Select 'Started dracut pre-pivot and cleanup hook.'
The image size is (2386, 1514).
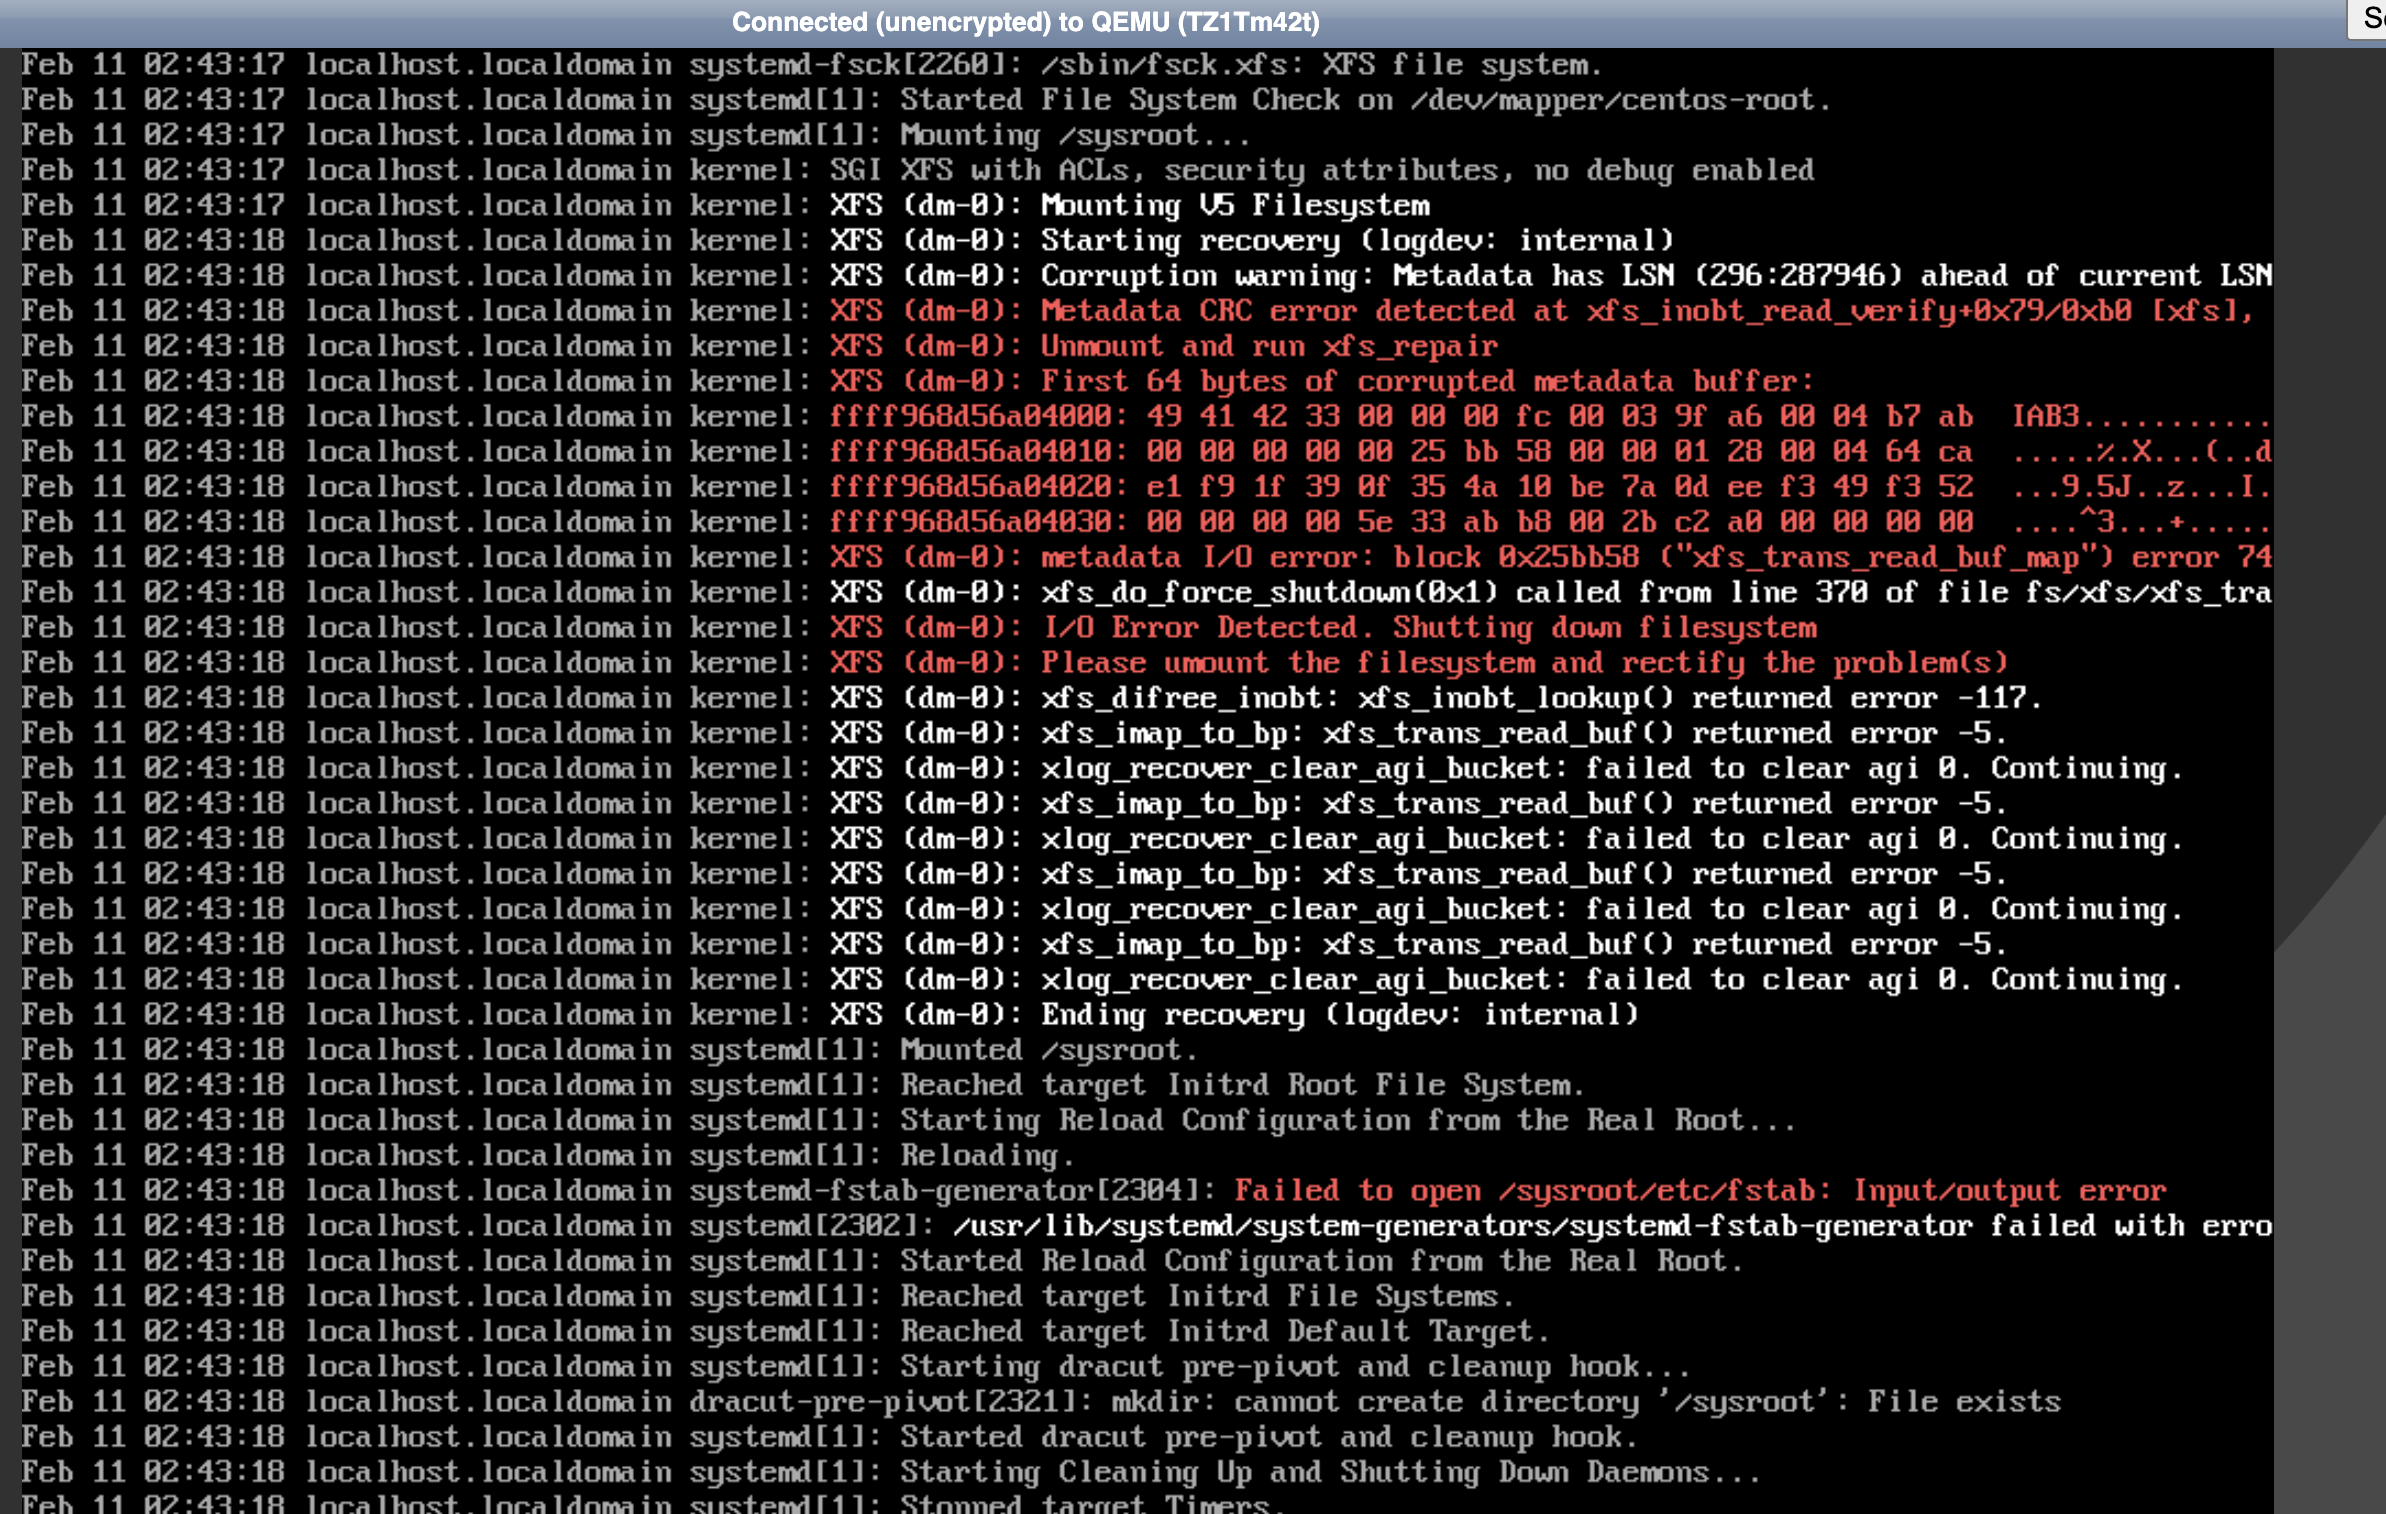pos(1268,1436)
